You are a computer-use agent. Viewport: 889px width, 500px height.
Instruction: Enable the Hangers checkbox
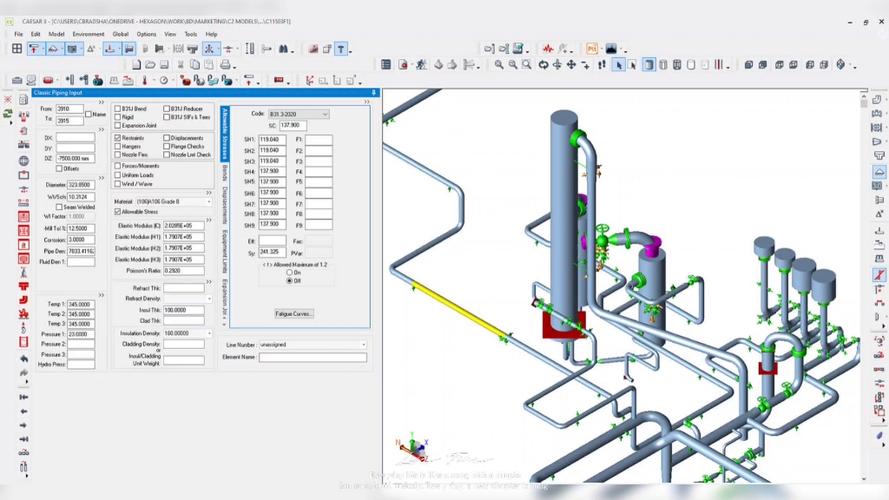(x=118, y=146)
